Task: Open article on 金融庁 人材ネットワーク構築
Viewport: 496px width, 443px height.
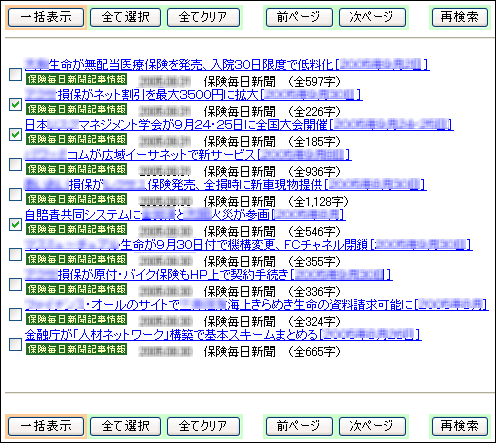Action: pos(223,335)
